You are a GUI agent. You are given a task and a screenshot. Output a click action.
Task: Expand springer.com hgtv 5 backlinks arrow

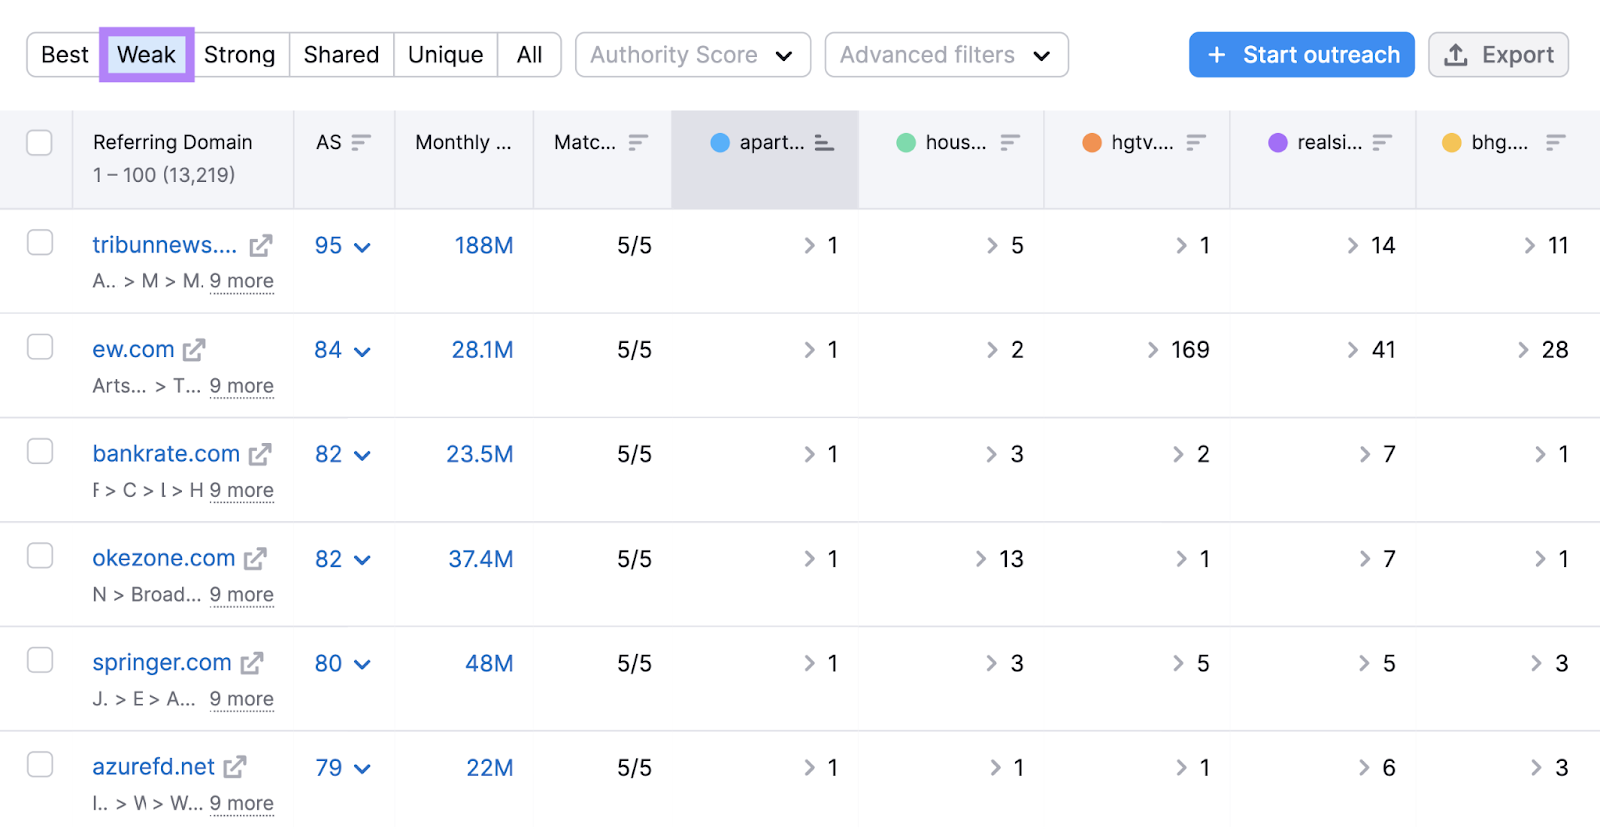1179,663
